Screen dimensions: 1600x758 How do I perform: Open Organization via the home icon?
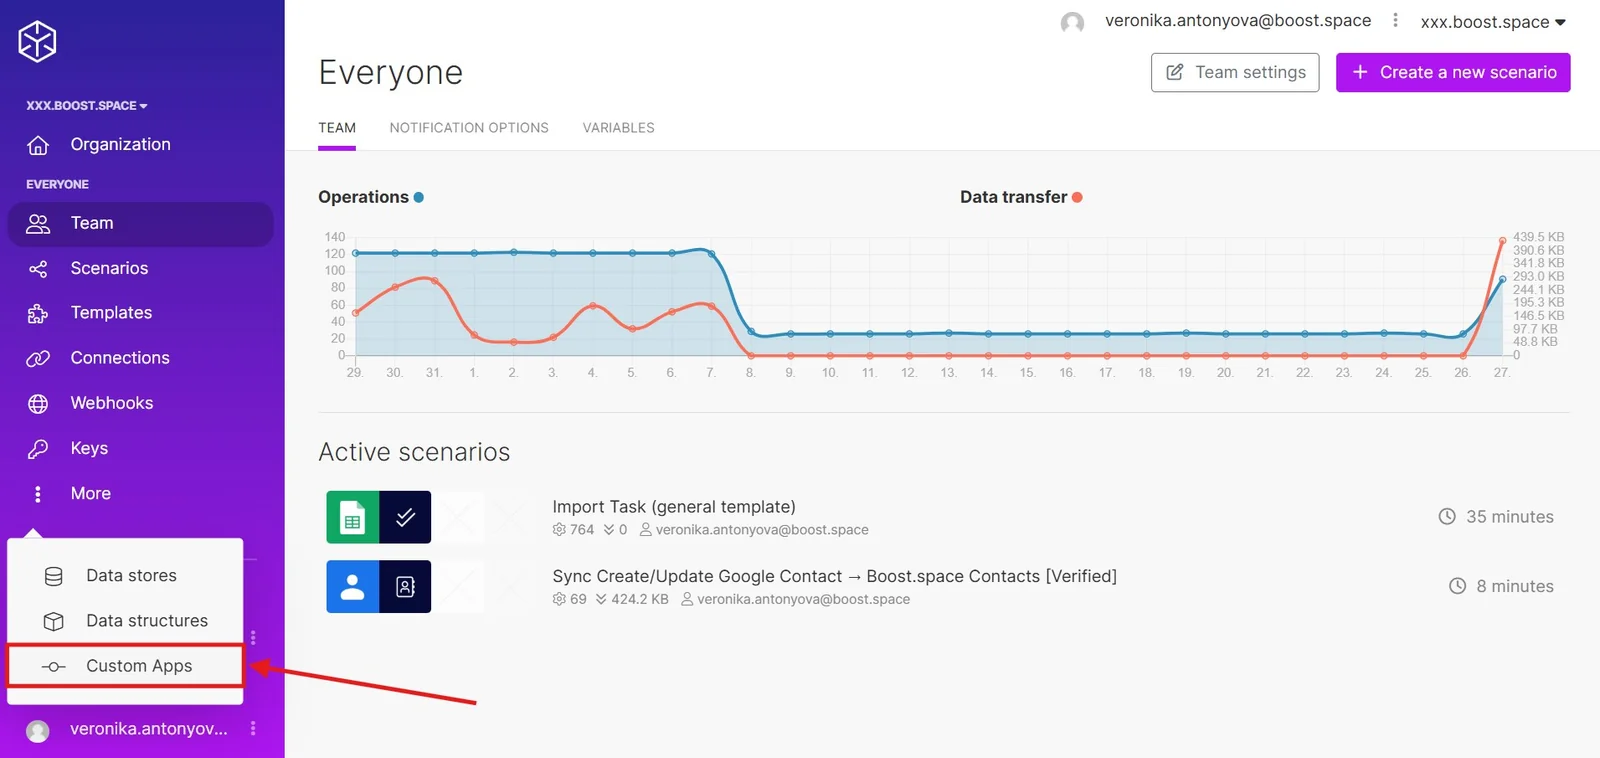point(38,145)
